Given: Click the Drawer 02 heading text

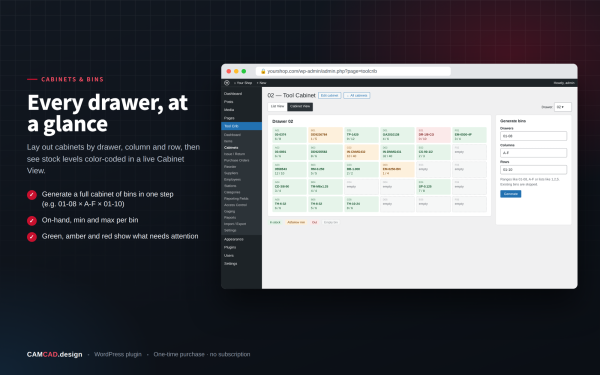Looking at the screenshot, I should (282, 121).
